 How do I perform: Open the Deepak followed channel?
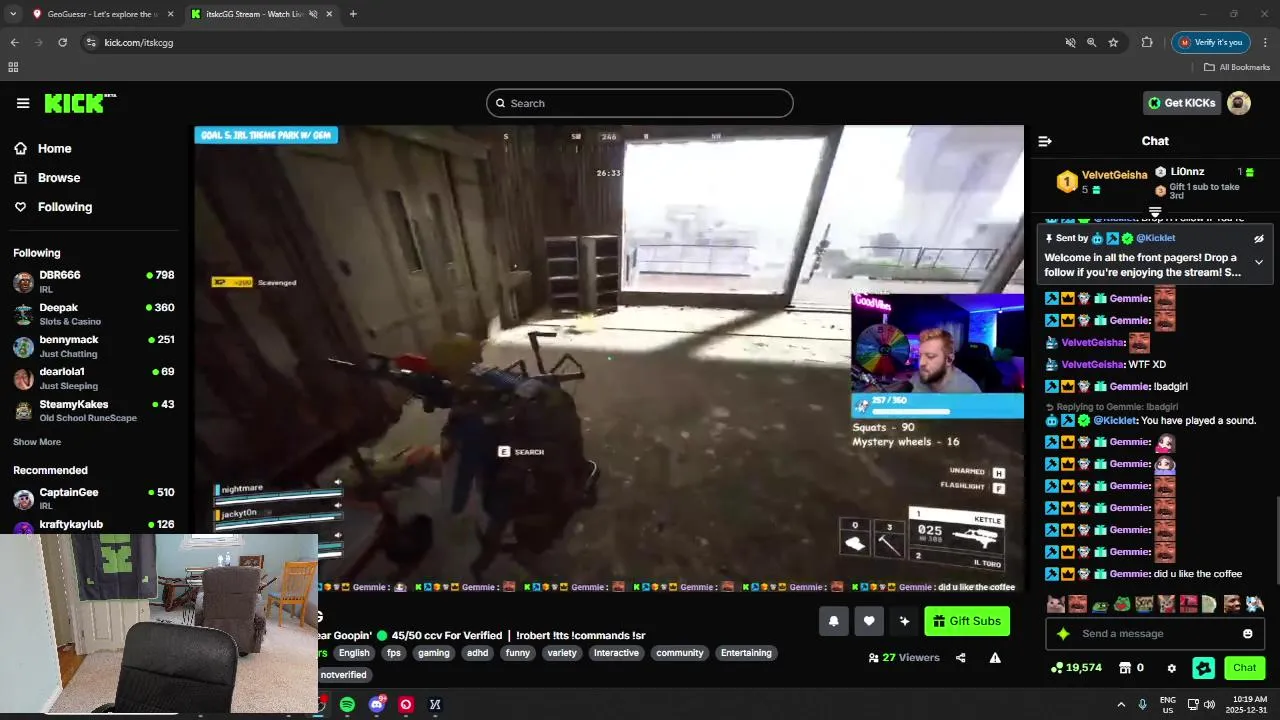[94, 314]
